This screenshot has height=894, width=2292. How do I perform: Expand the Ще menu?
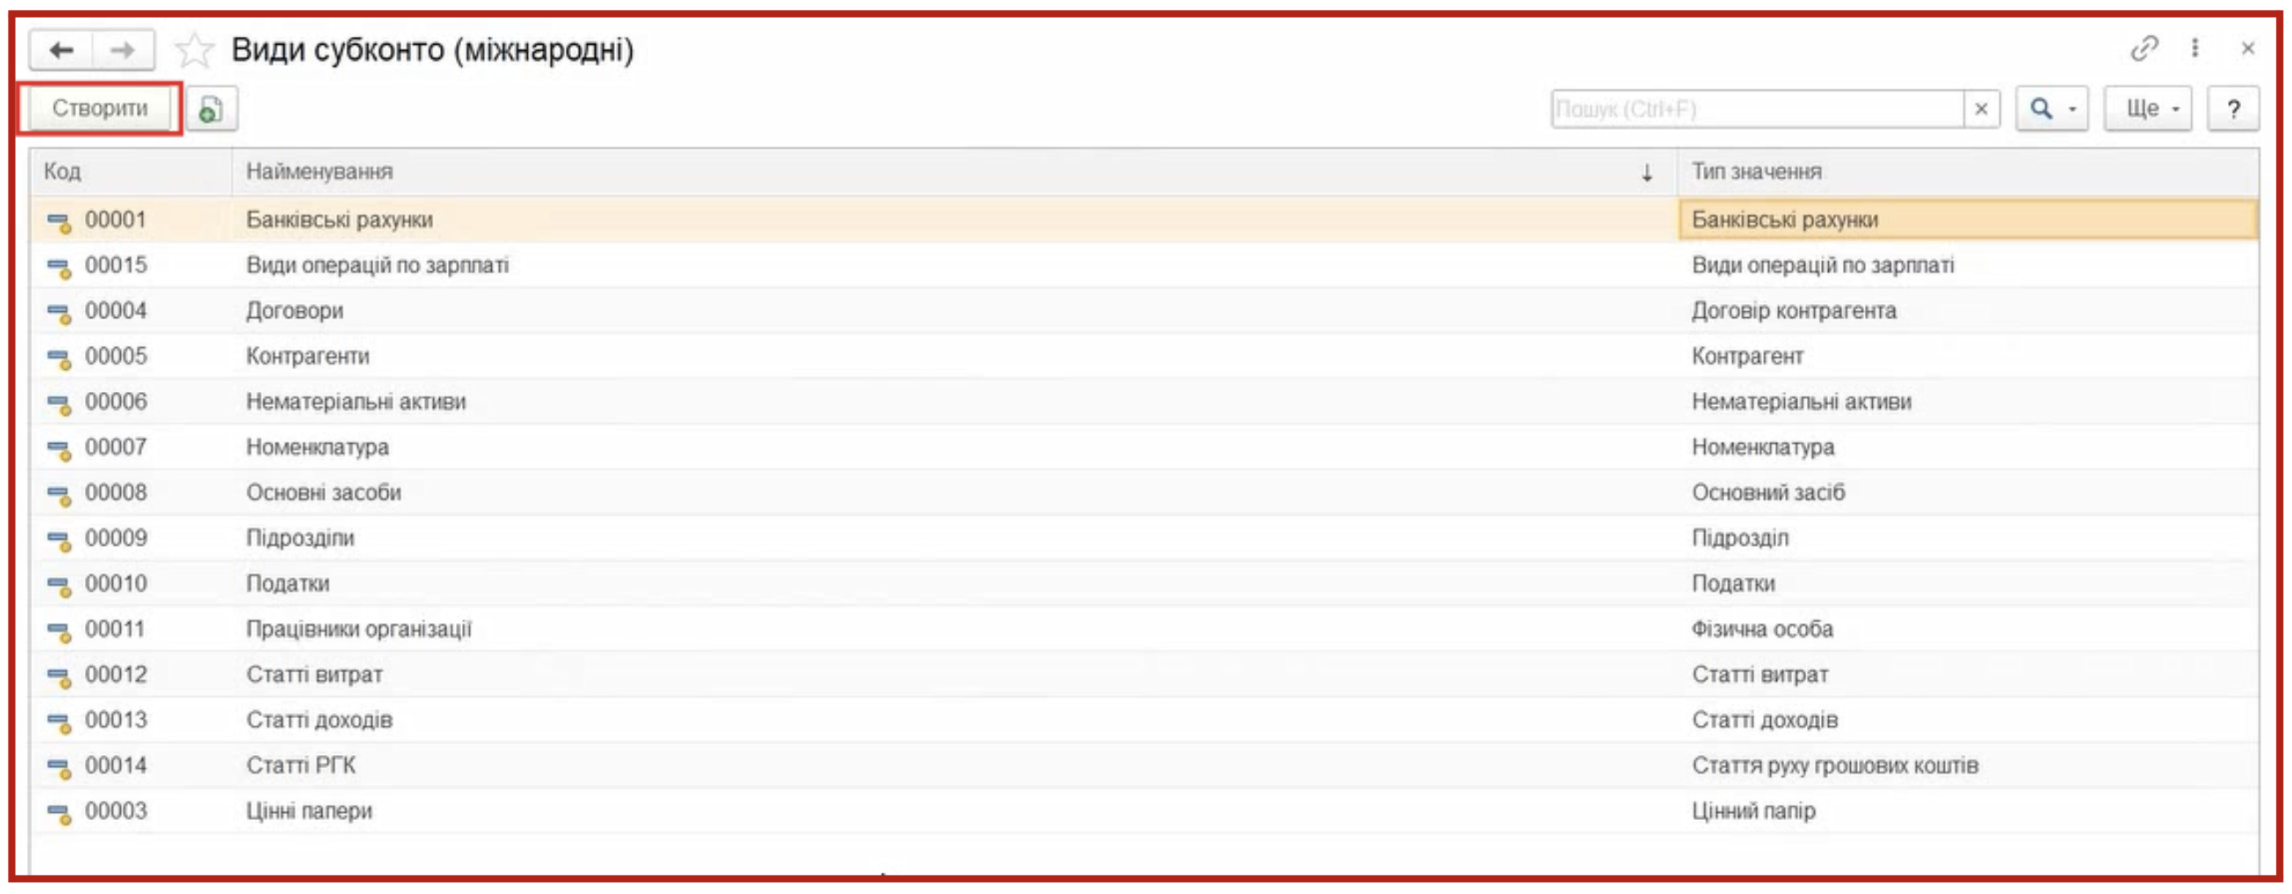tap(2148, 109)
